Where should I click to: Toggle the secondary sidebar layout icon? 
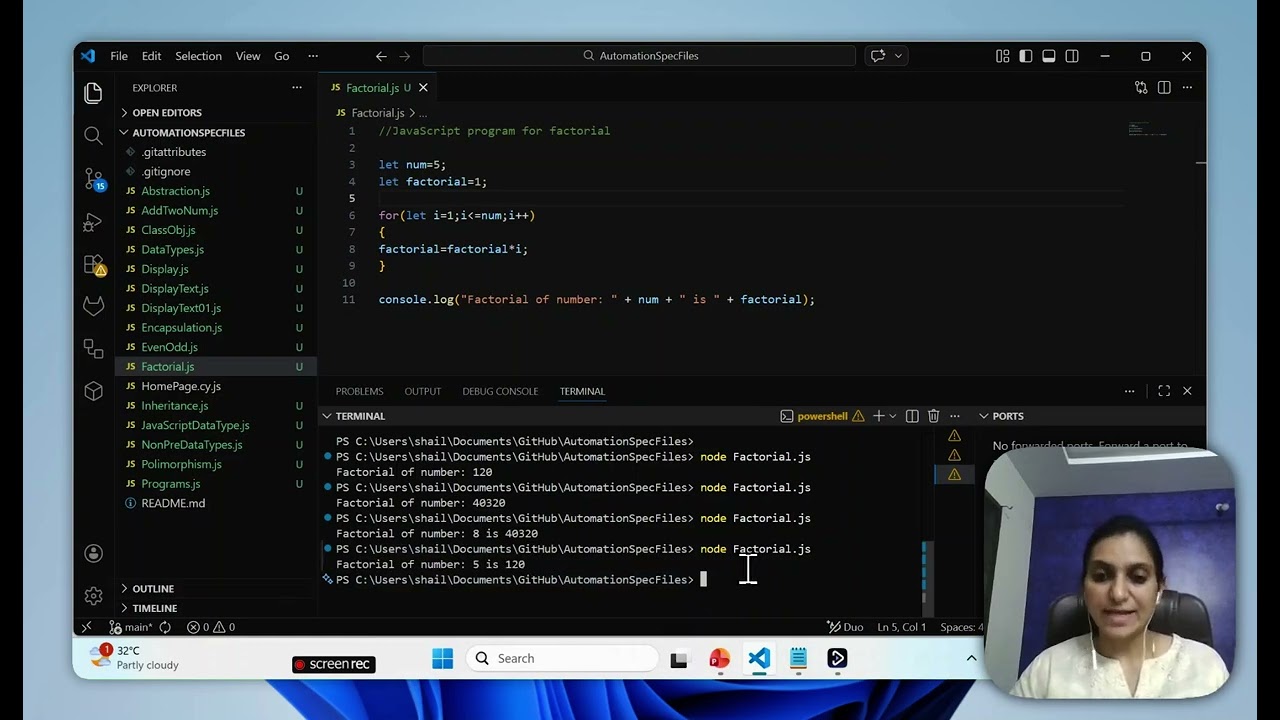(x=1072, y=56)
